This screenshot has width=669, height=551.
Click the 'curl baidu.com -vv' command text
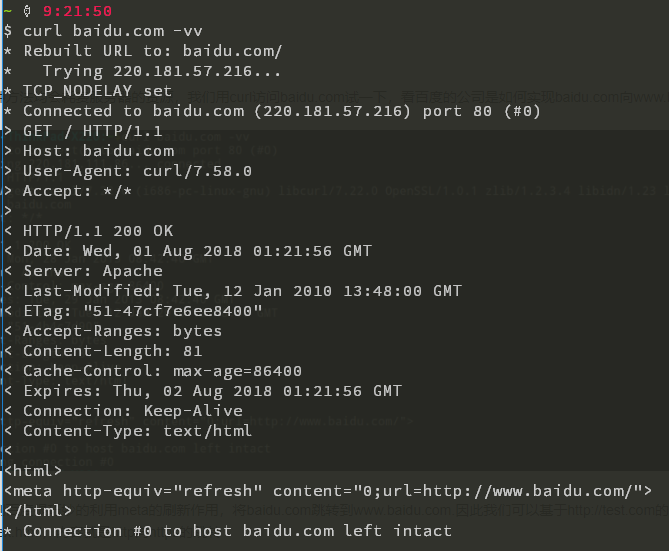tap(113, 31)
